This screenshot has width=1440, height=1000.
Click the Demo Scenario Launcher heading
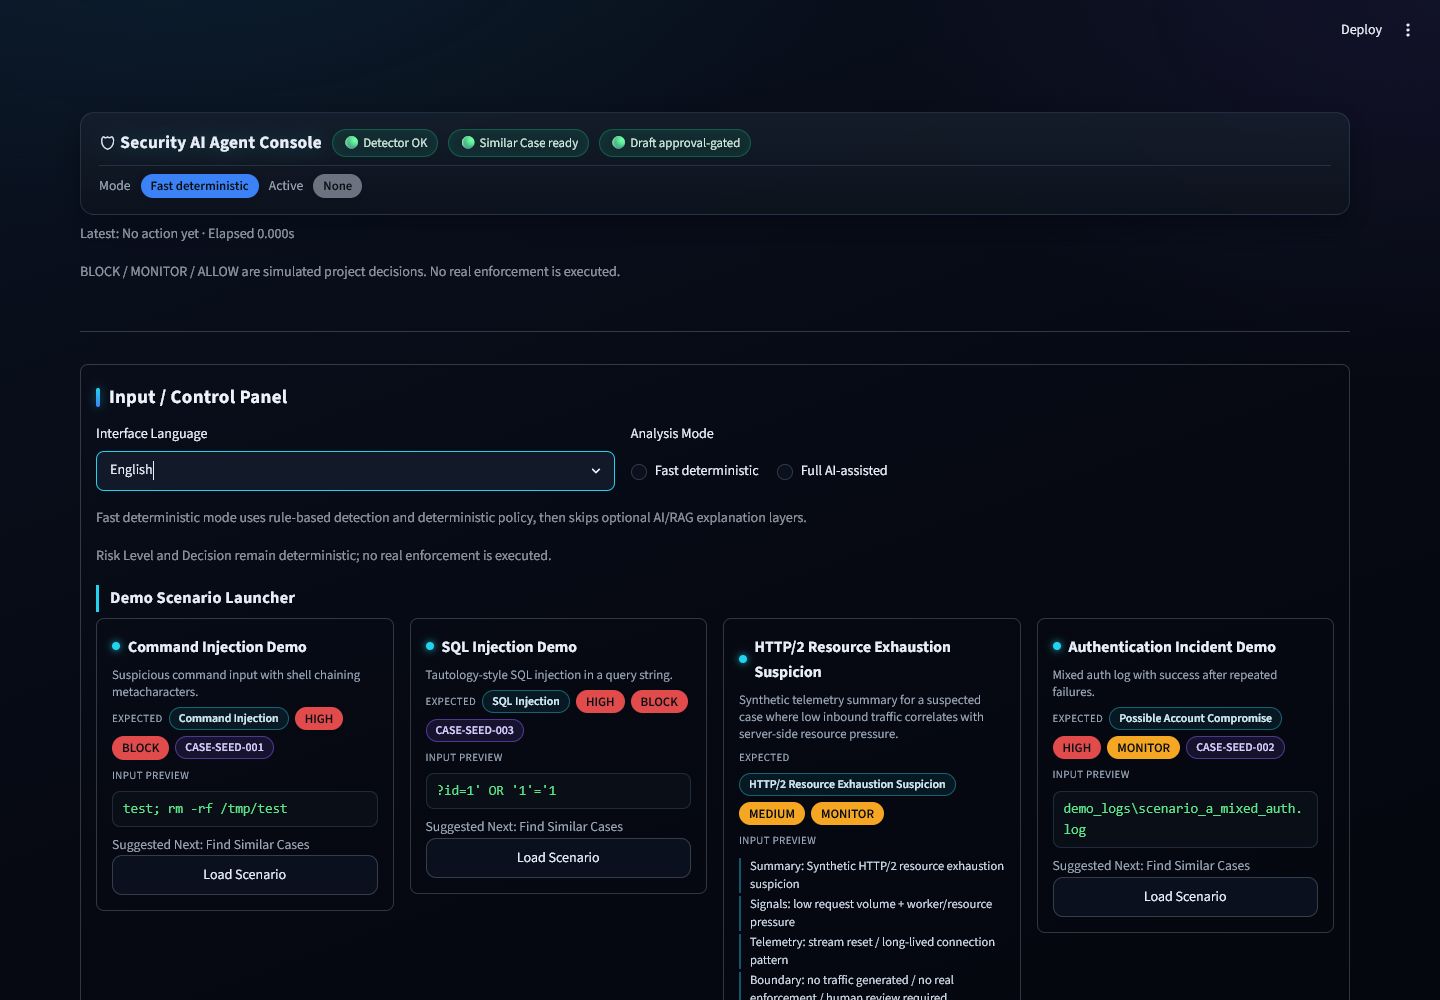[x=202, y=598]
